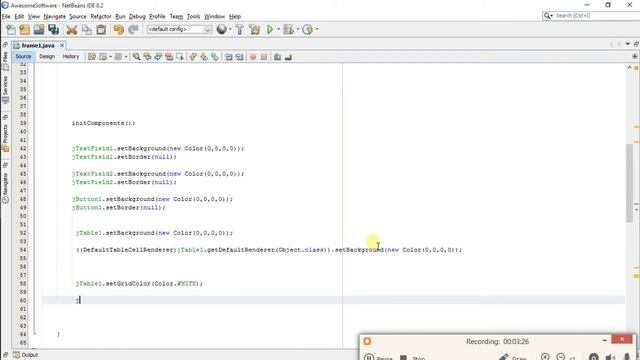Open the Refactor menu

pos(101,16)
